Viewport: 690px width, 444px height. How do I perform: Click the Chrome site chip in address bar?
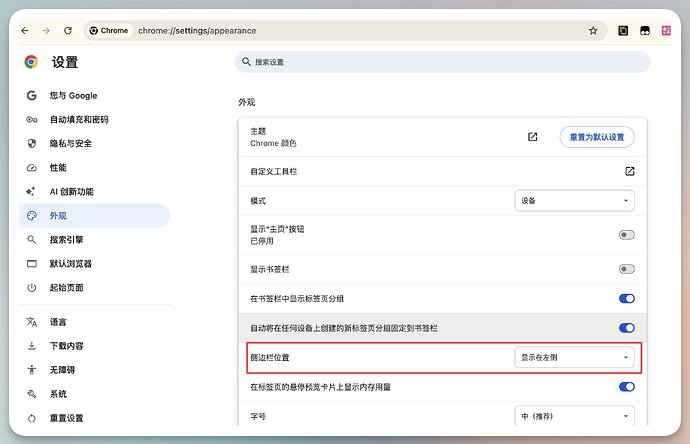109,30
